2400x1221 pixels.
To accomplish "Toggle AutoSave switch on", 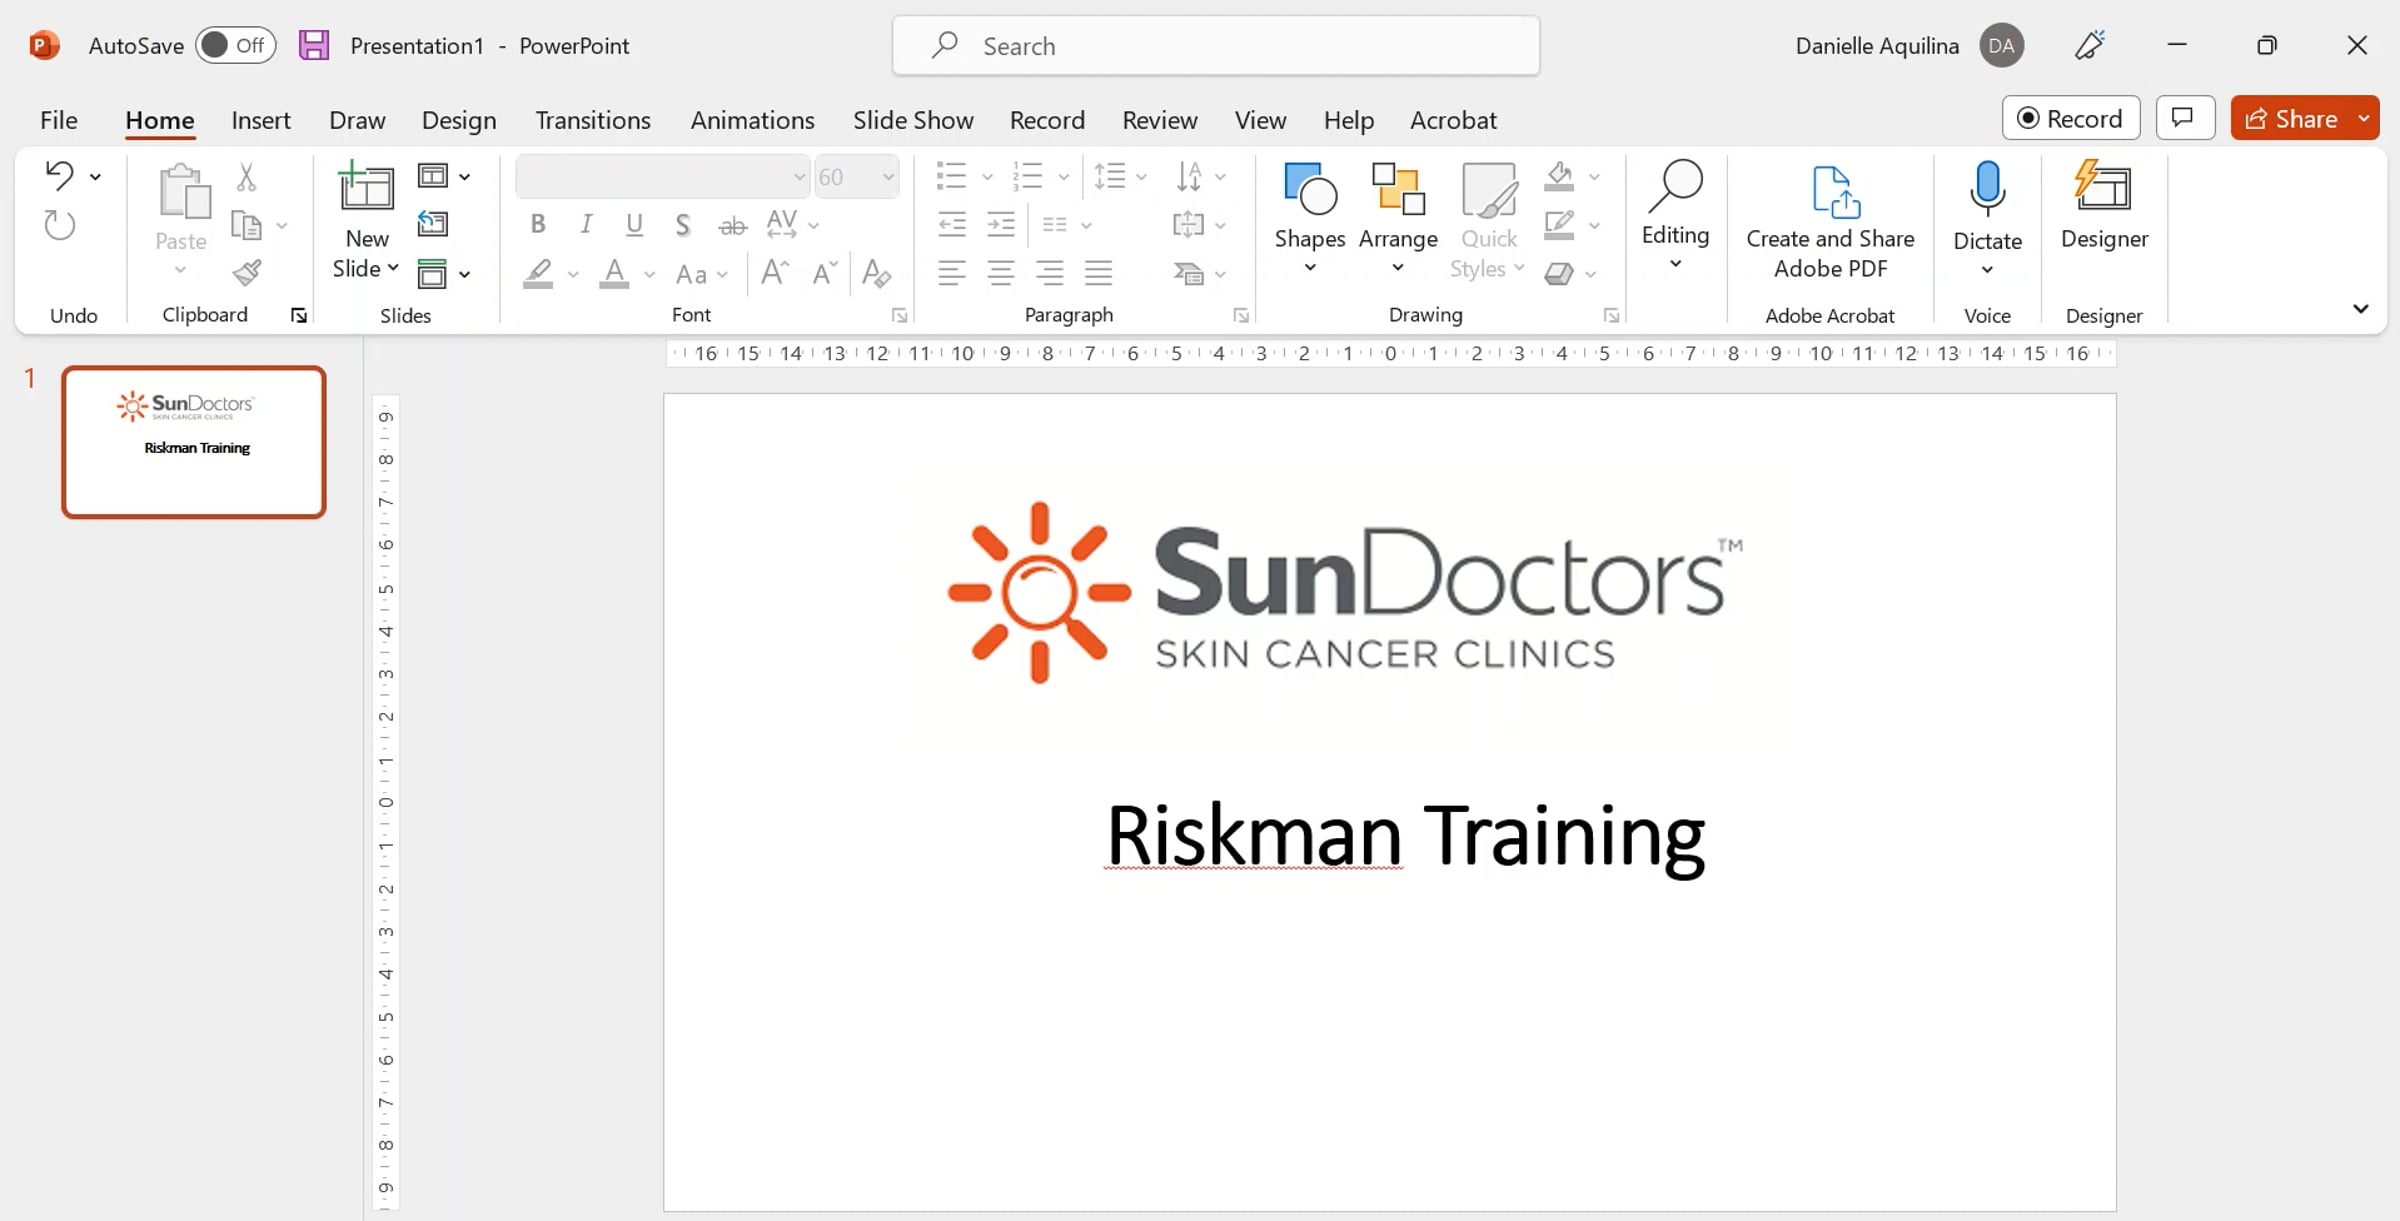I will pyautogui.click(x=235, y=45).
